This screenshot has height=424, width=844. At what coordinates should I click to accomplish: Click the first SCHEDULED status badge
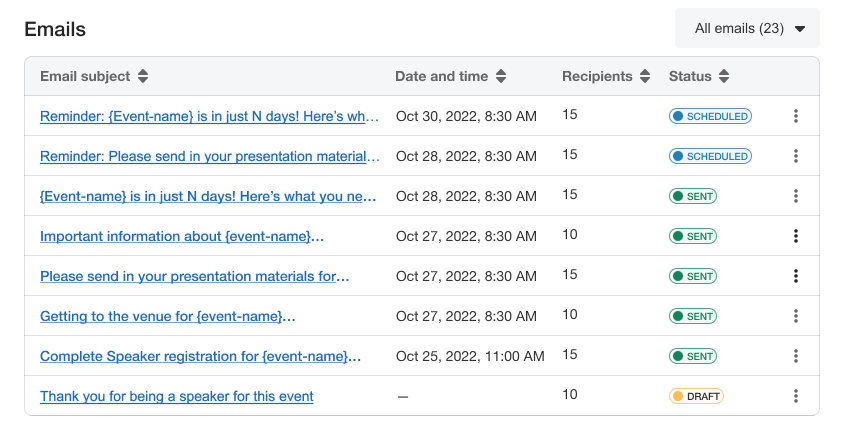point(710,116)
